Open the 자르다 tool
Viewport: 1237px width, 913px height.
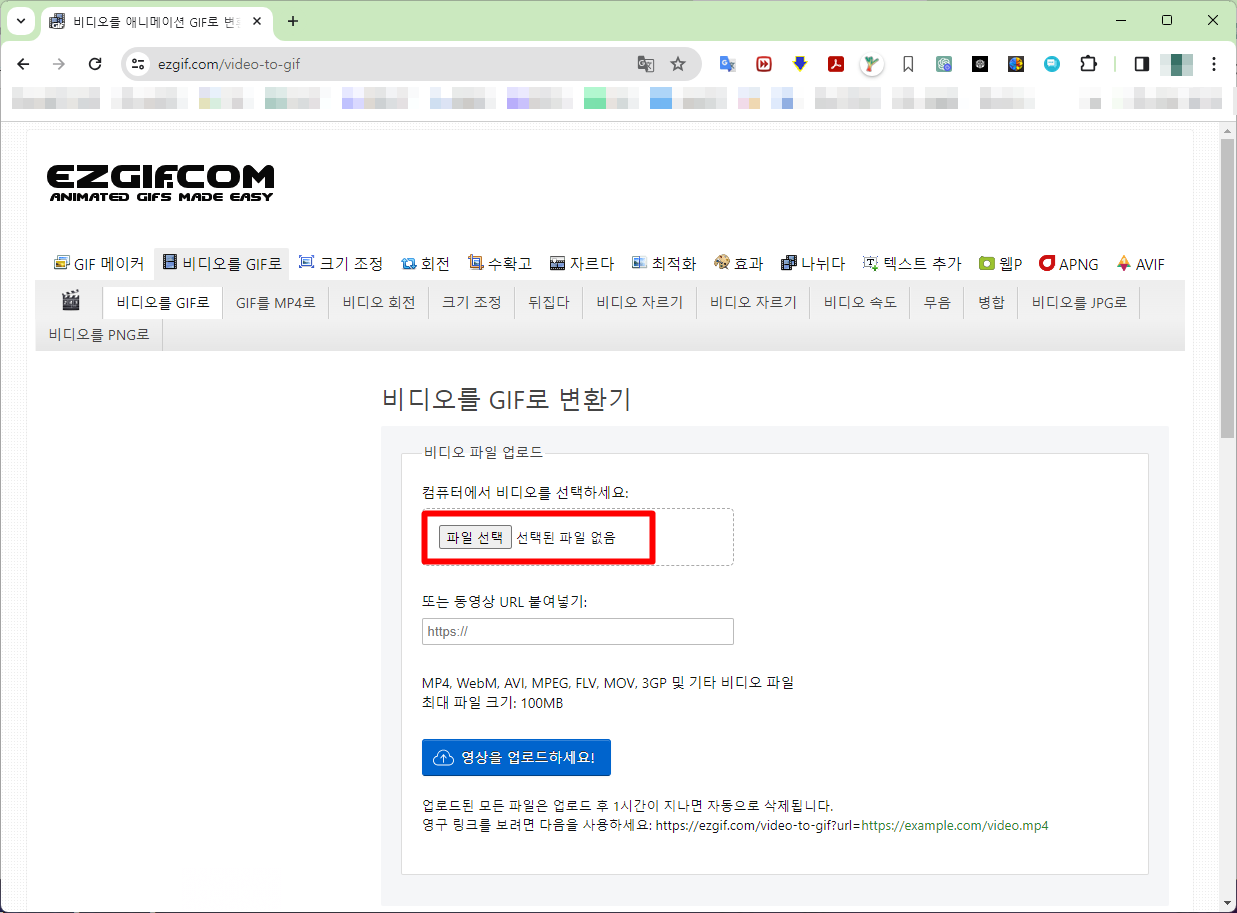pyautogui.click(x=582, y=264)
